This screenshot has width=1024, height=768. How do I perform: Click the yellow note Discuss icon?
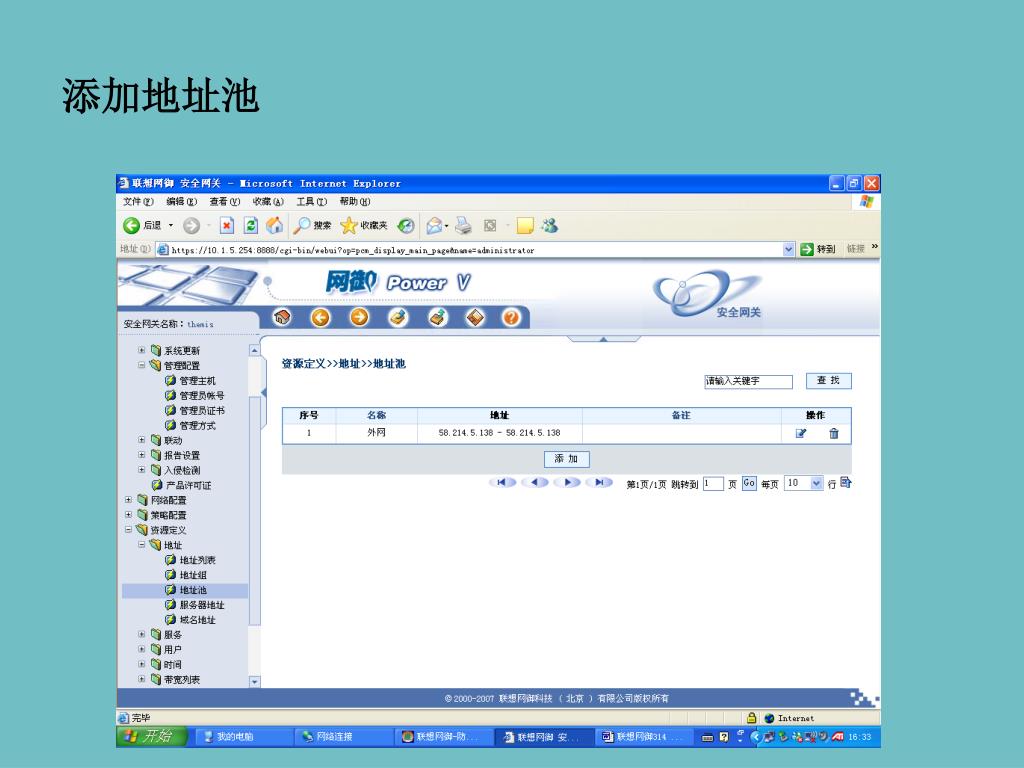(x=524, y=225)
